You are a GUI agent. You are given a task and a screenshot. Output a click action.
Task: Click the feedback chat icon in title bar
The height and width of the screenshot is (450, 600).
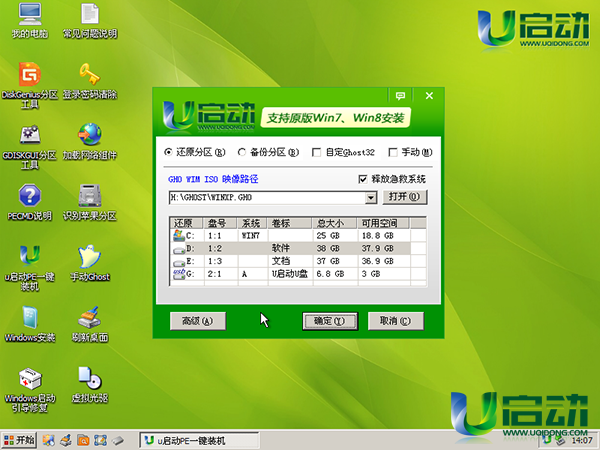pyautogui.click(x=401, y=96)
